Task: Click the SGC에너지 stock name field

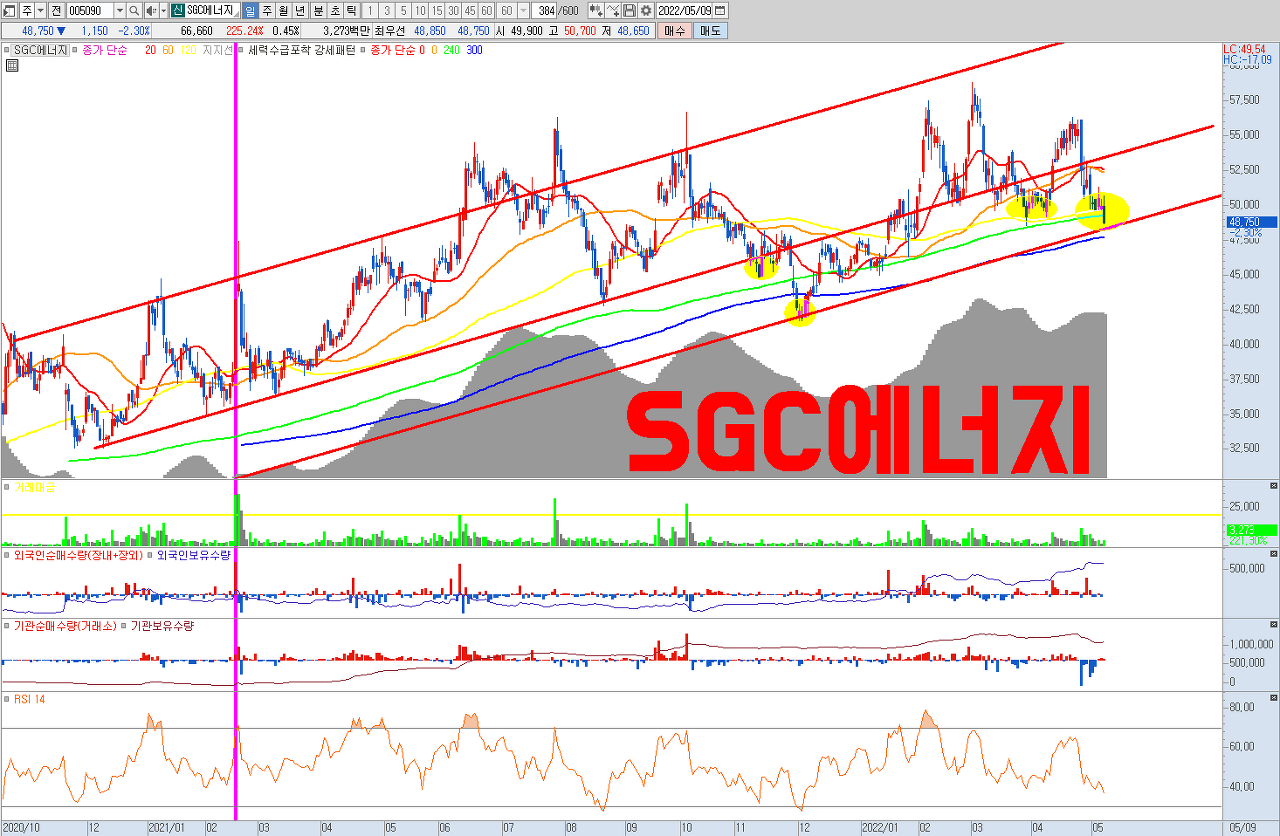Action: 212,10
